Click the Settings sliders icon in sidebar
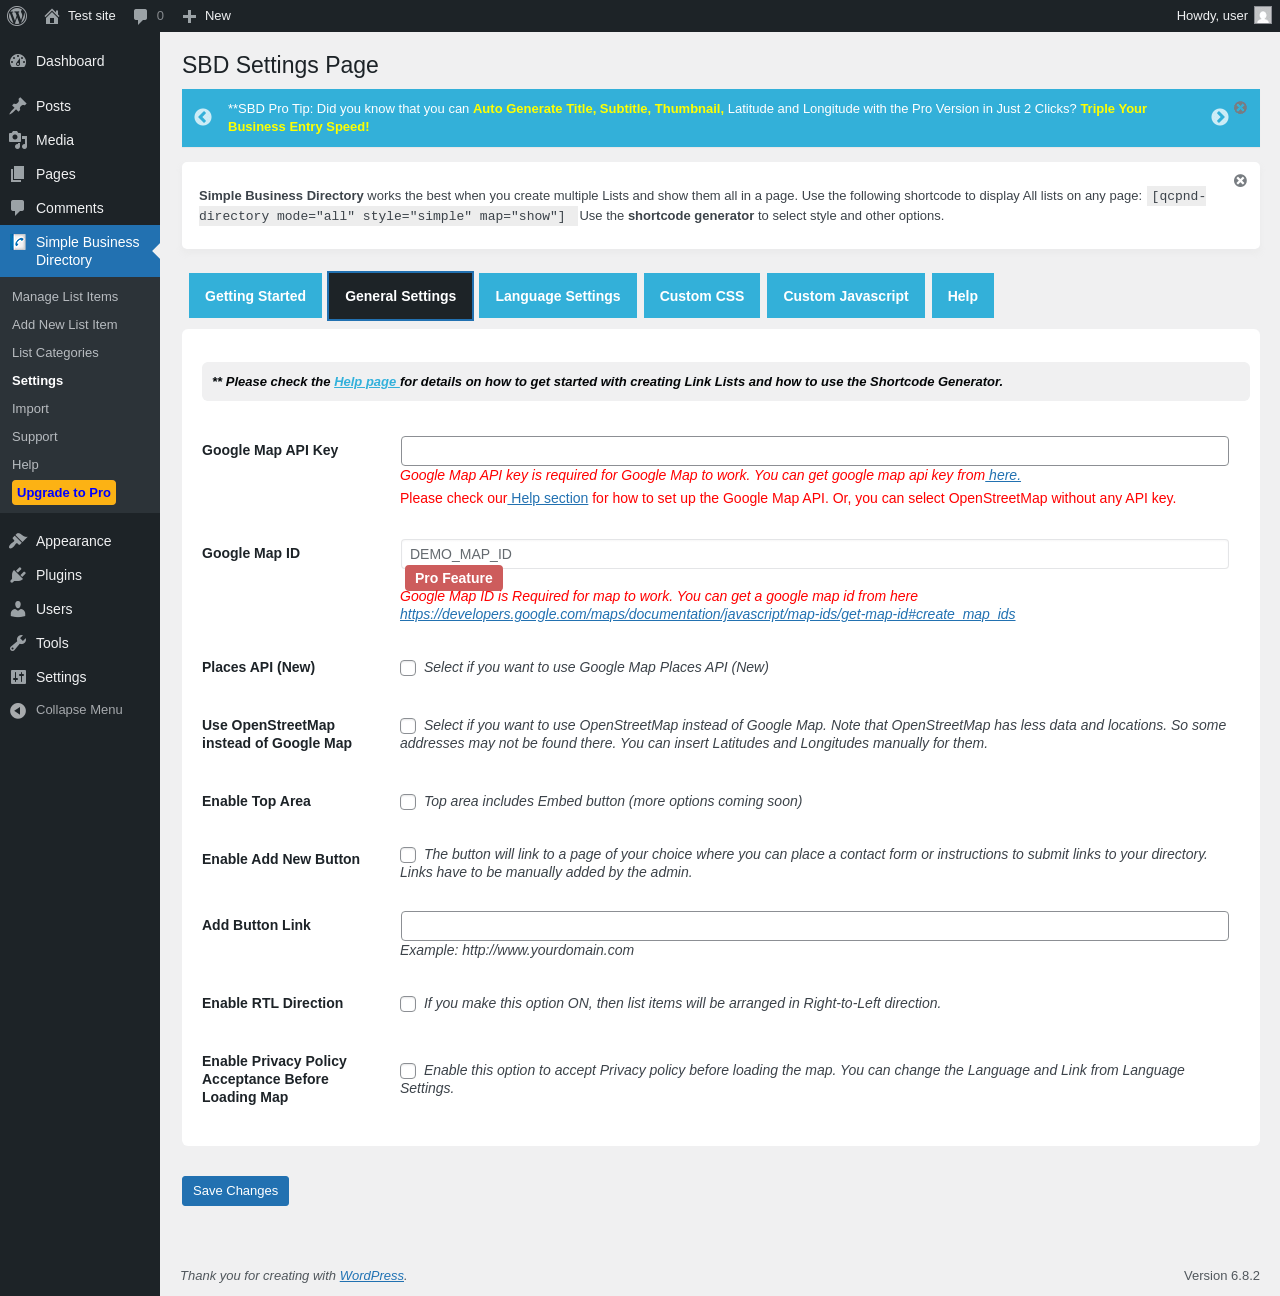1280x1296 pixels. click(x=18, y=677)
